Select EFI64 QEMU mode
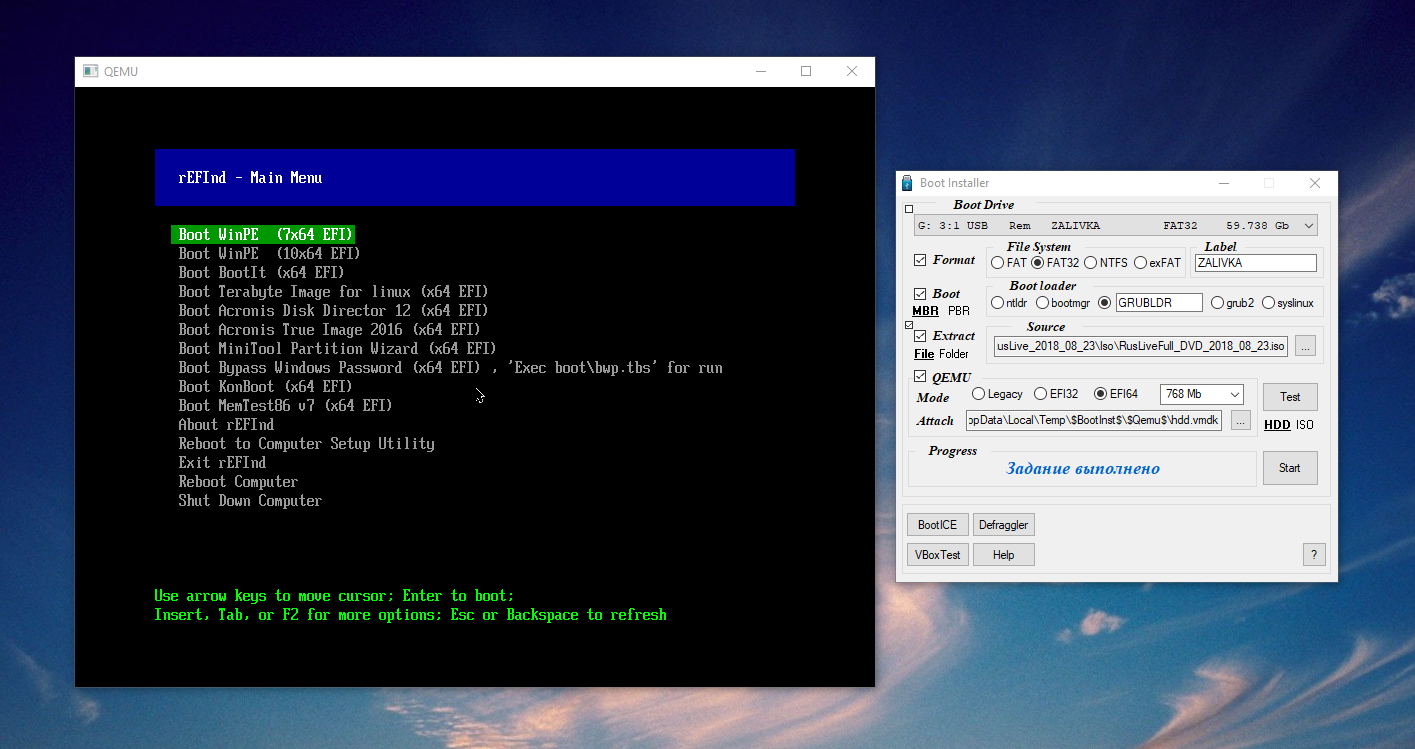Image resolution: width=1415 pixels, height=749 pixels. point(1101,394)
